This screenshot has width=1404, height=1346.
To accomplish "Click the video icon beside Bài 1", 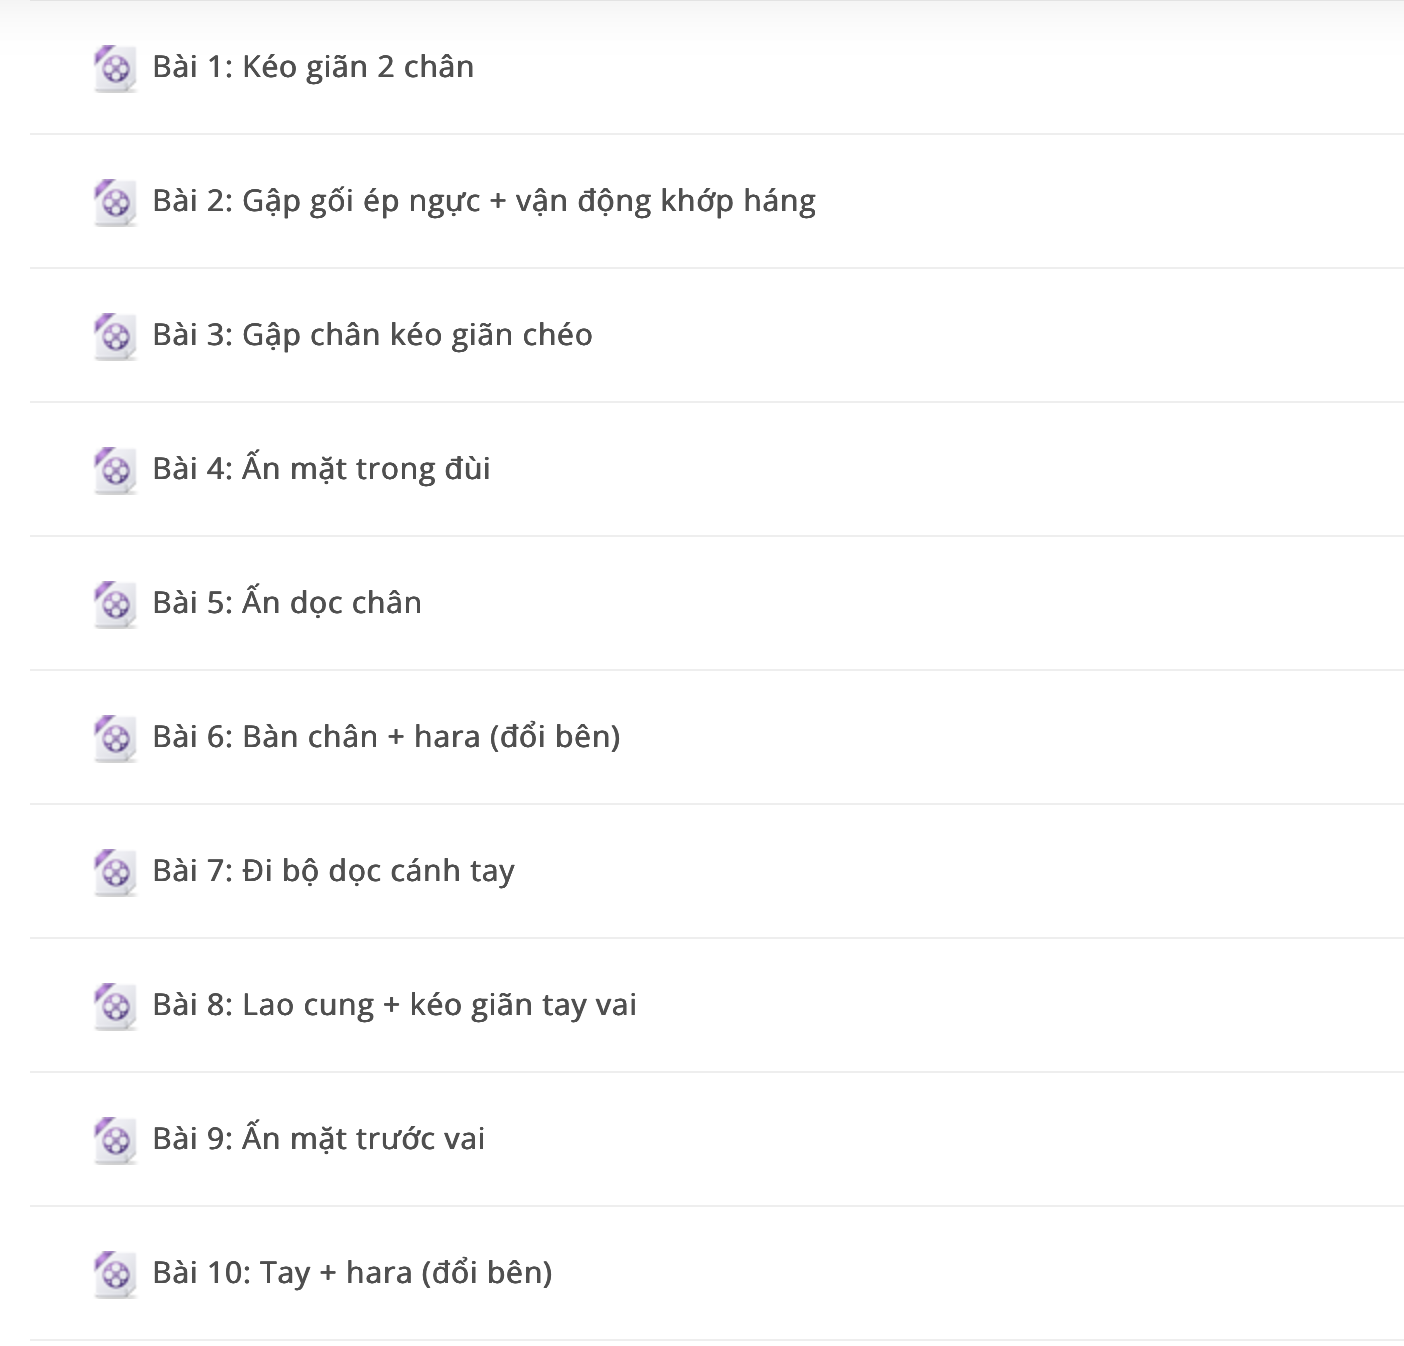I will pyautogui.click(x=115, y=69).
